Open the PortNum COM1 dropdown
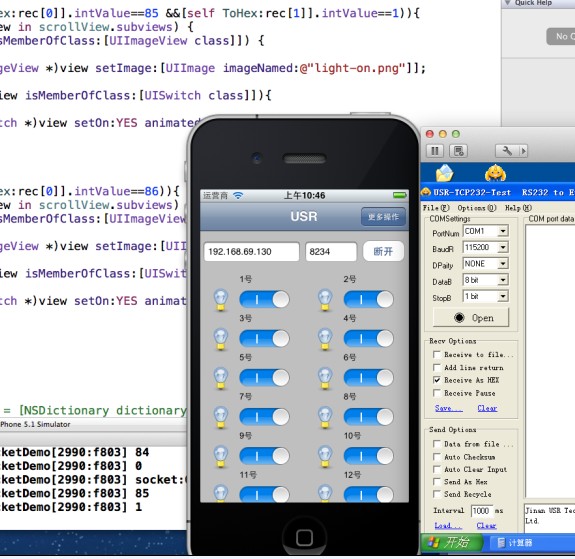This screenshot has height=559, width=575. point(503,231)
